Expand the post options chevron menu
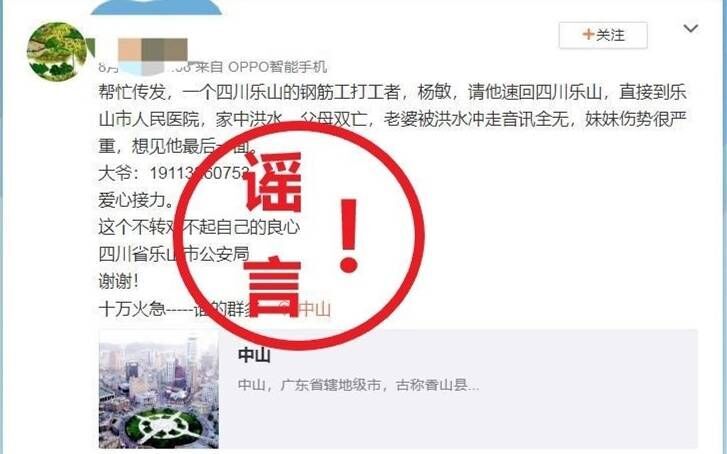Image resolution: width=727 pixels, height=454 pixels. click(690, 29)
